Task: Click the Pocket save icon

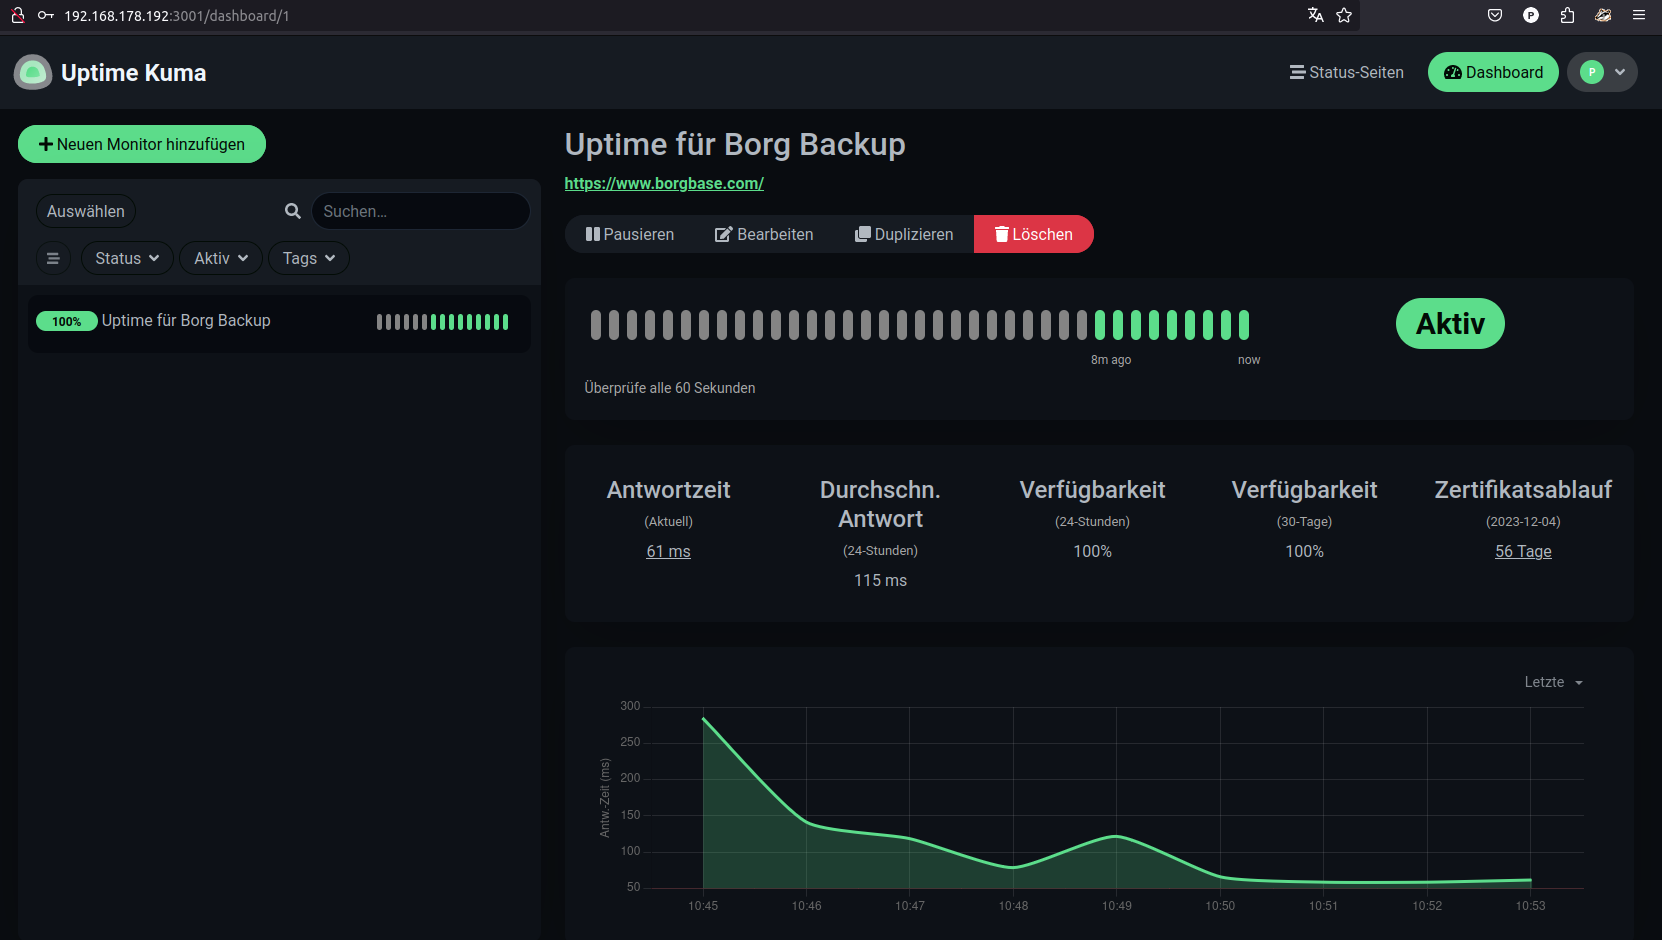Action: click(1495, 15)
